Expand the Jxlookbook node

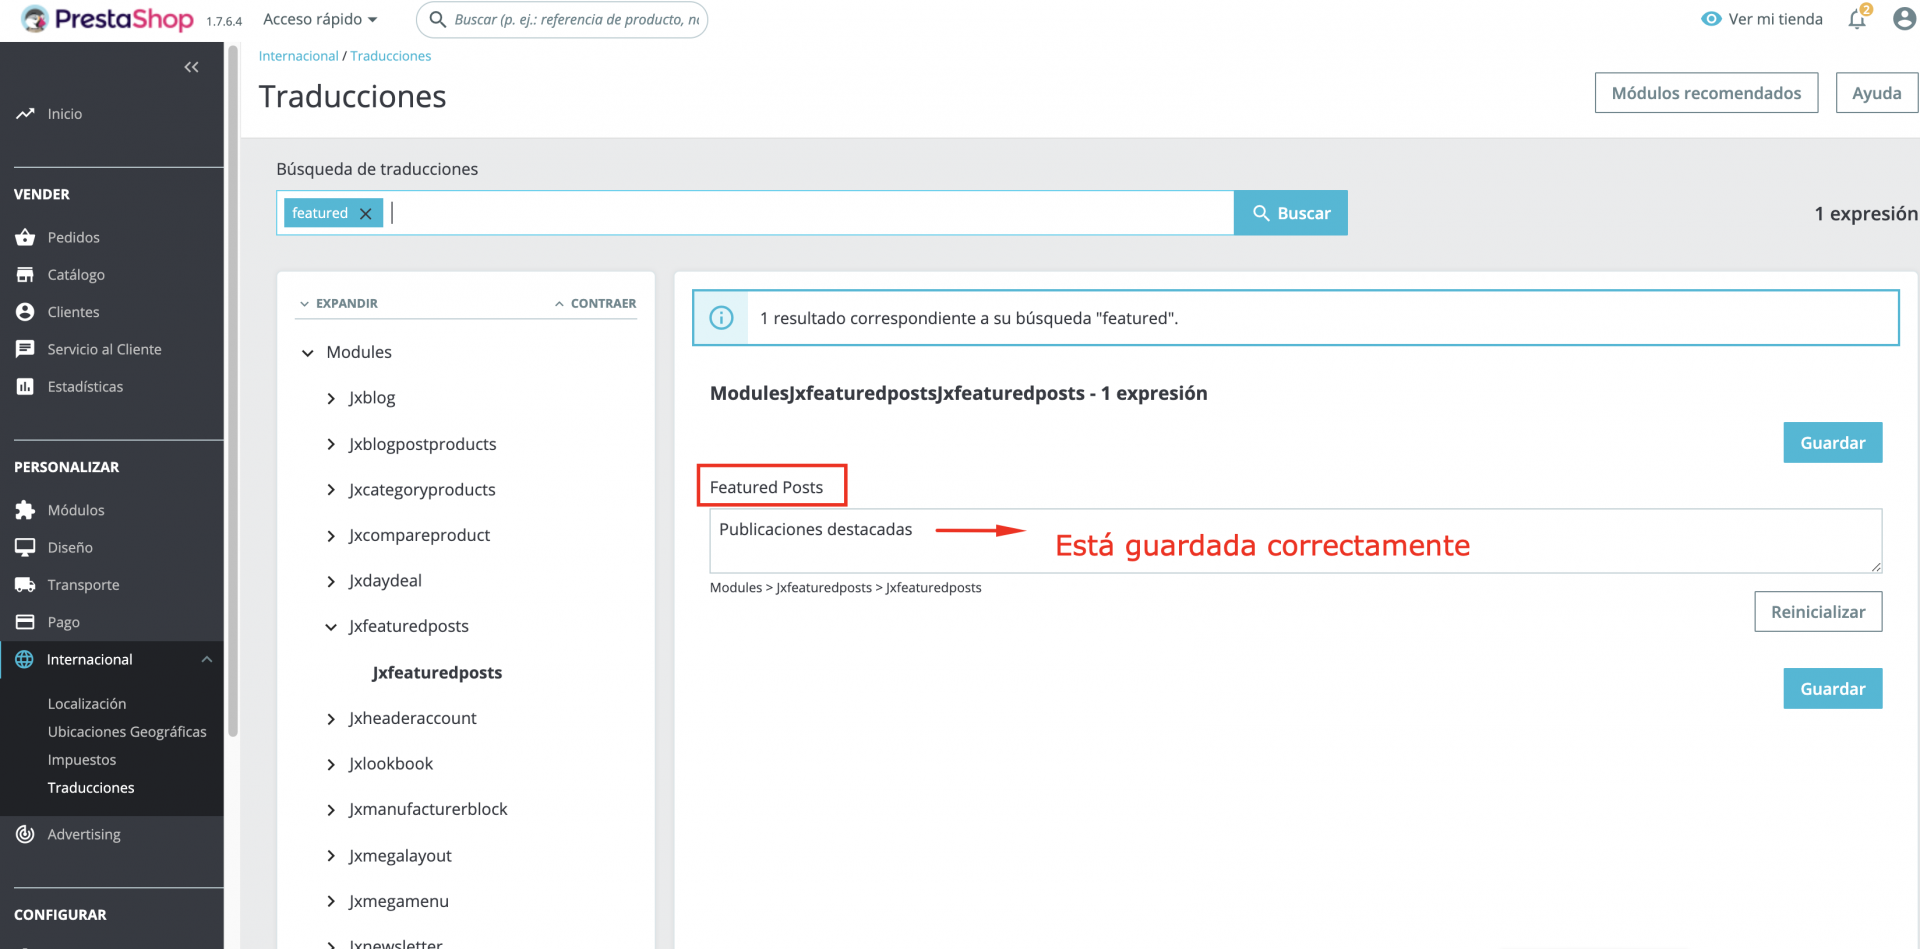coord(331,764)
